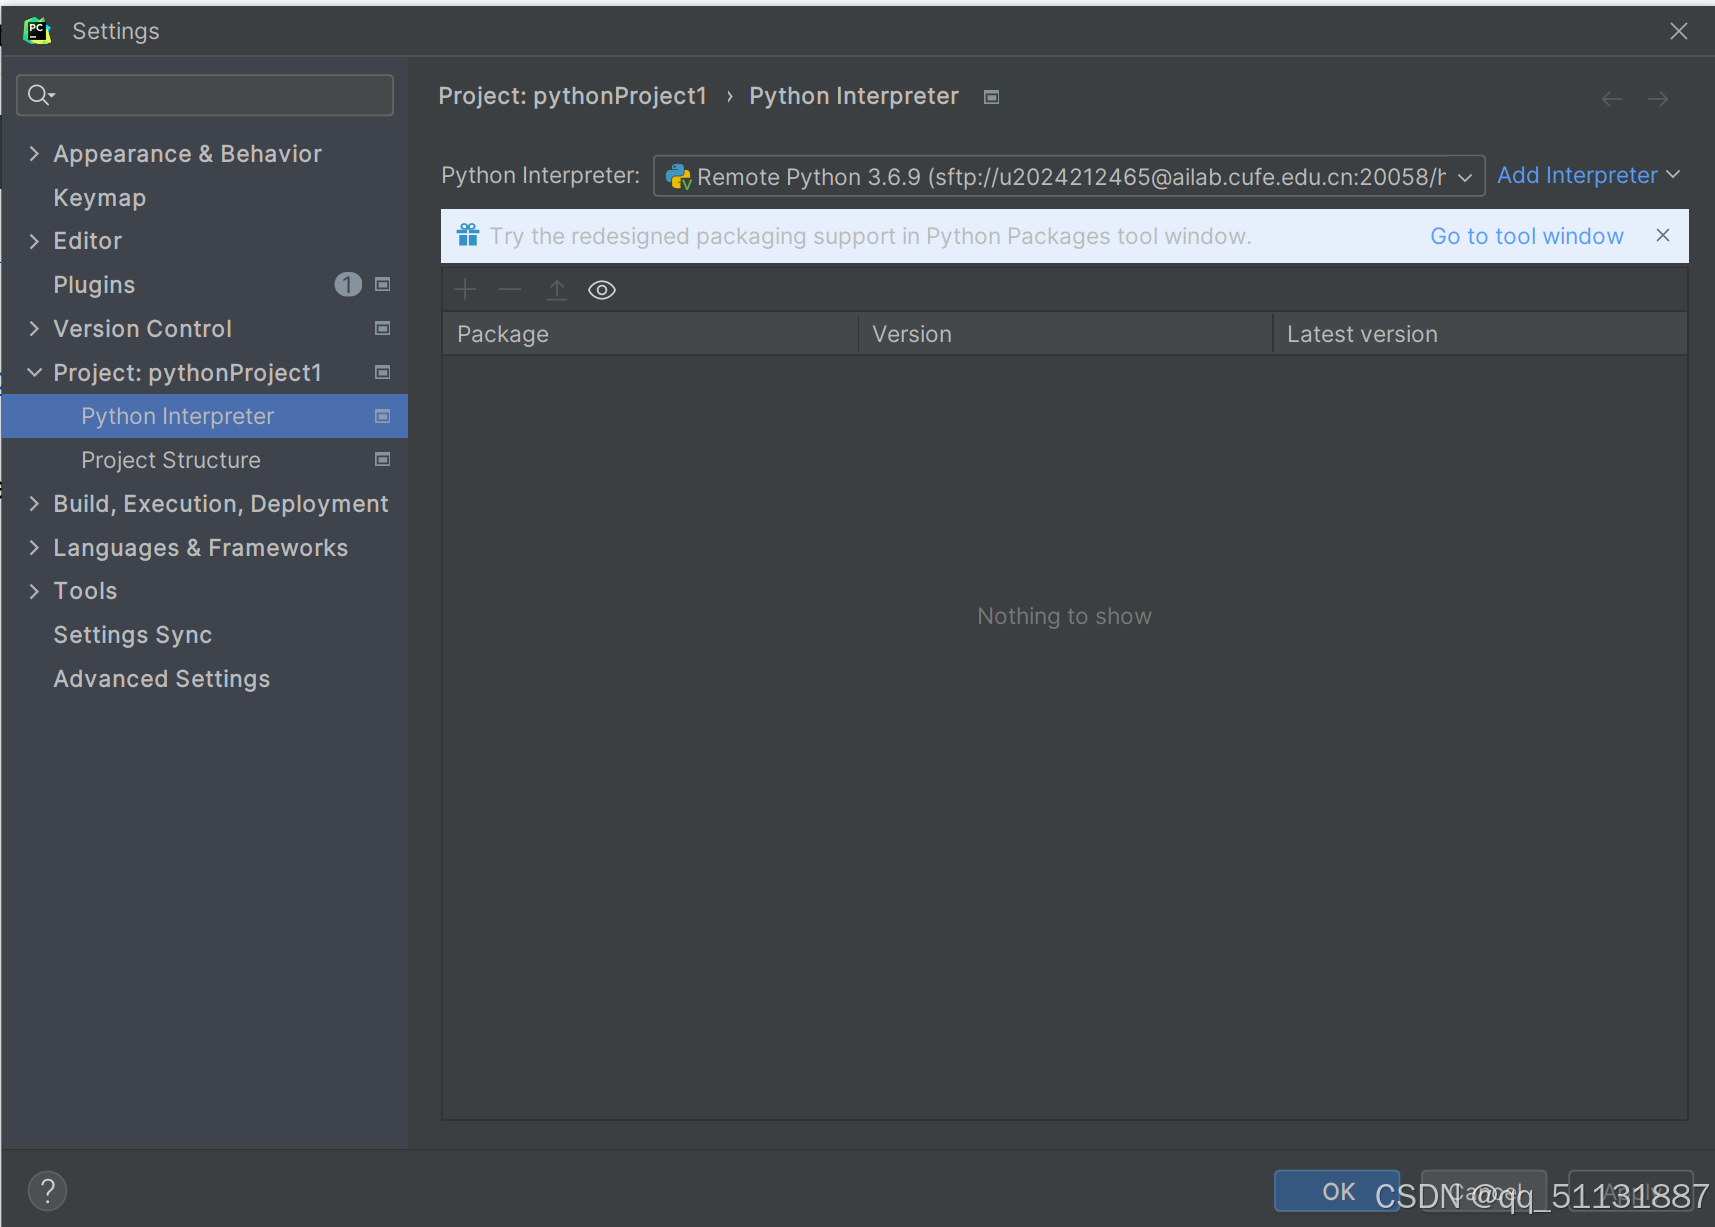
Task: Open help using the question mark button
Action: click(x=46, y=1190)
